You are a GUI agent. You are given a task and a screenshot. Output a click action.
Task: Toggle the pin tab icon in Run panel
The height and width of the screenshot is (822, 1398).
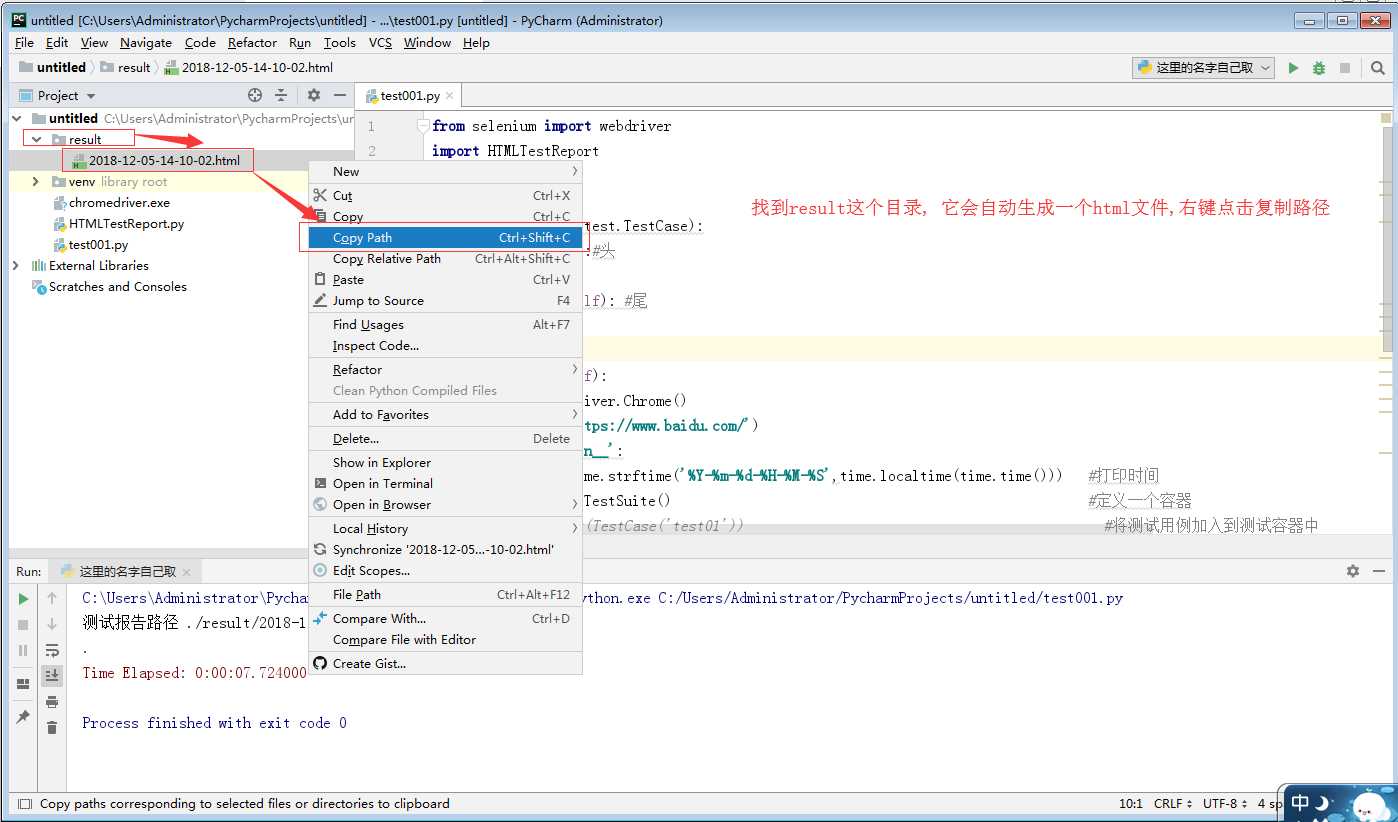pos(23,717)
